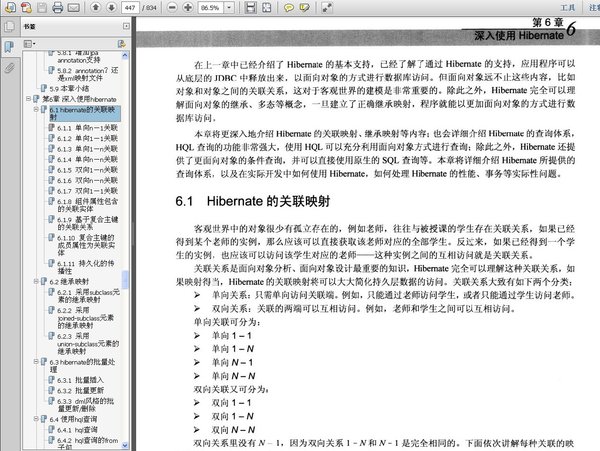Click the greyed save floppy-disk icon
This screenshot has width=600, height=451.
pyautogui.click(x=42, y=7)
